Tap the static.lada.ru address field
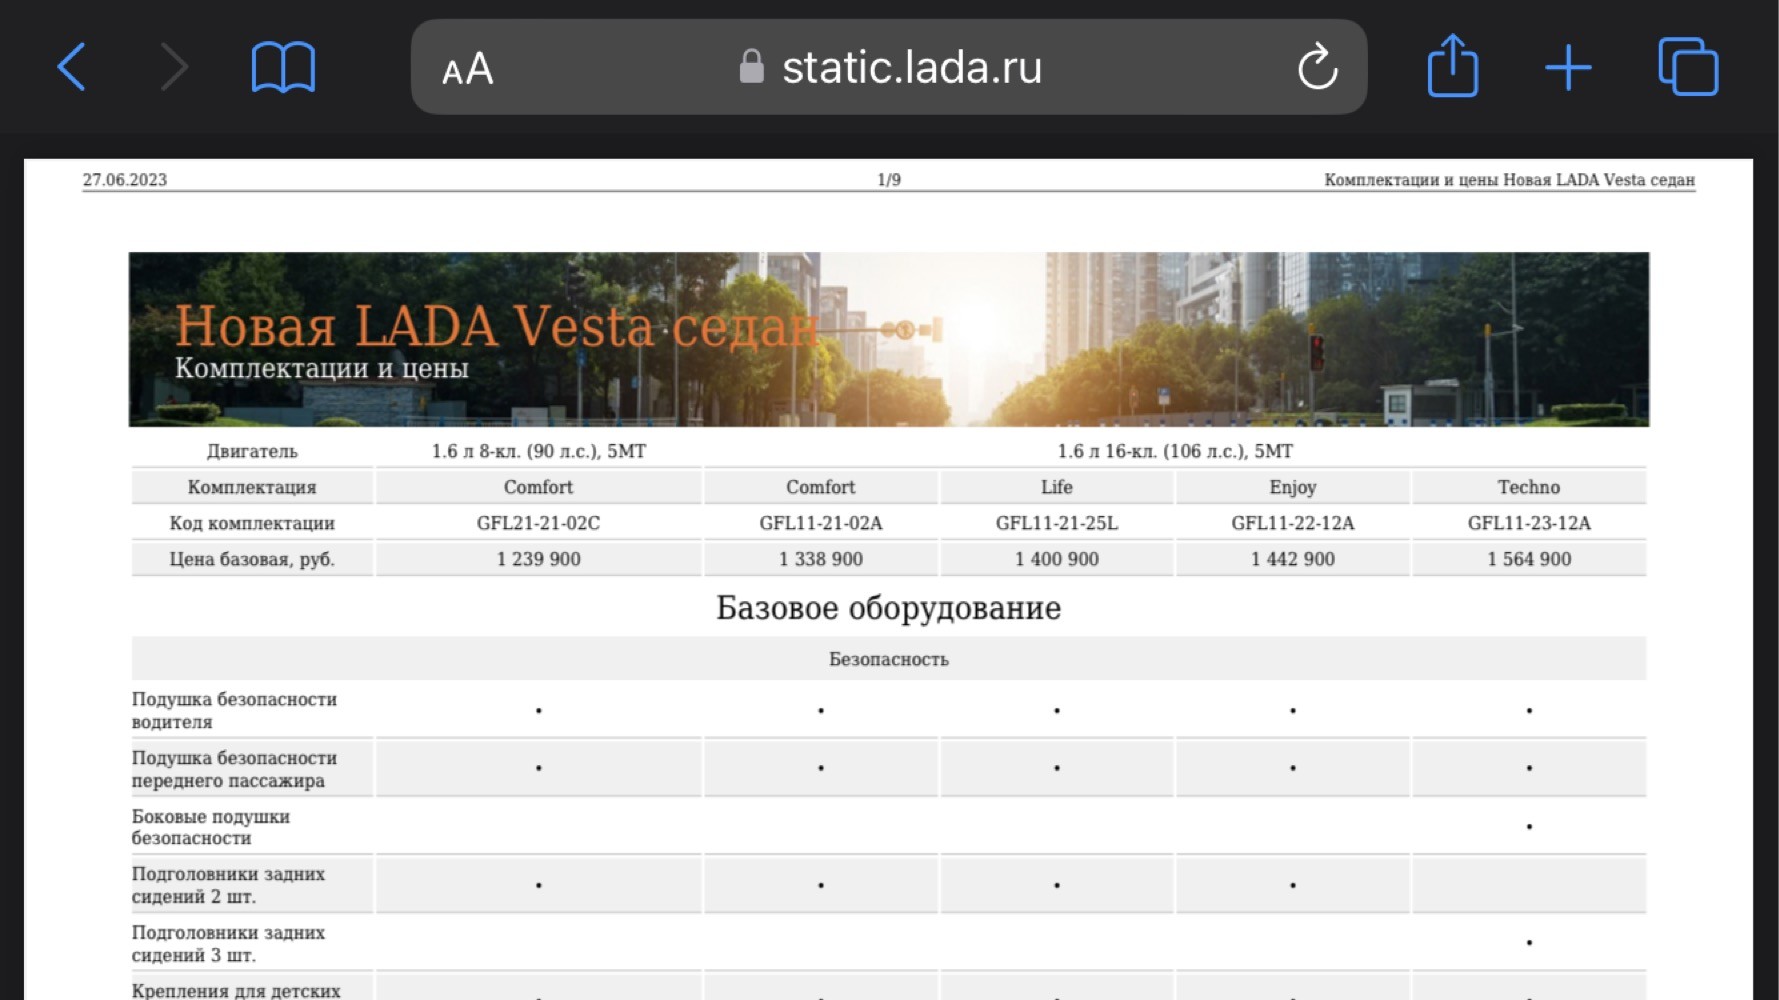The image size is (1779, 1000). click(x=889, y=67)
